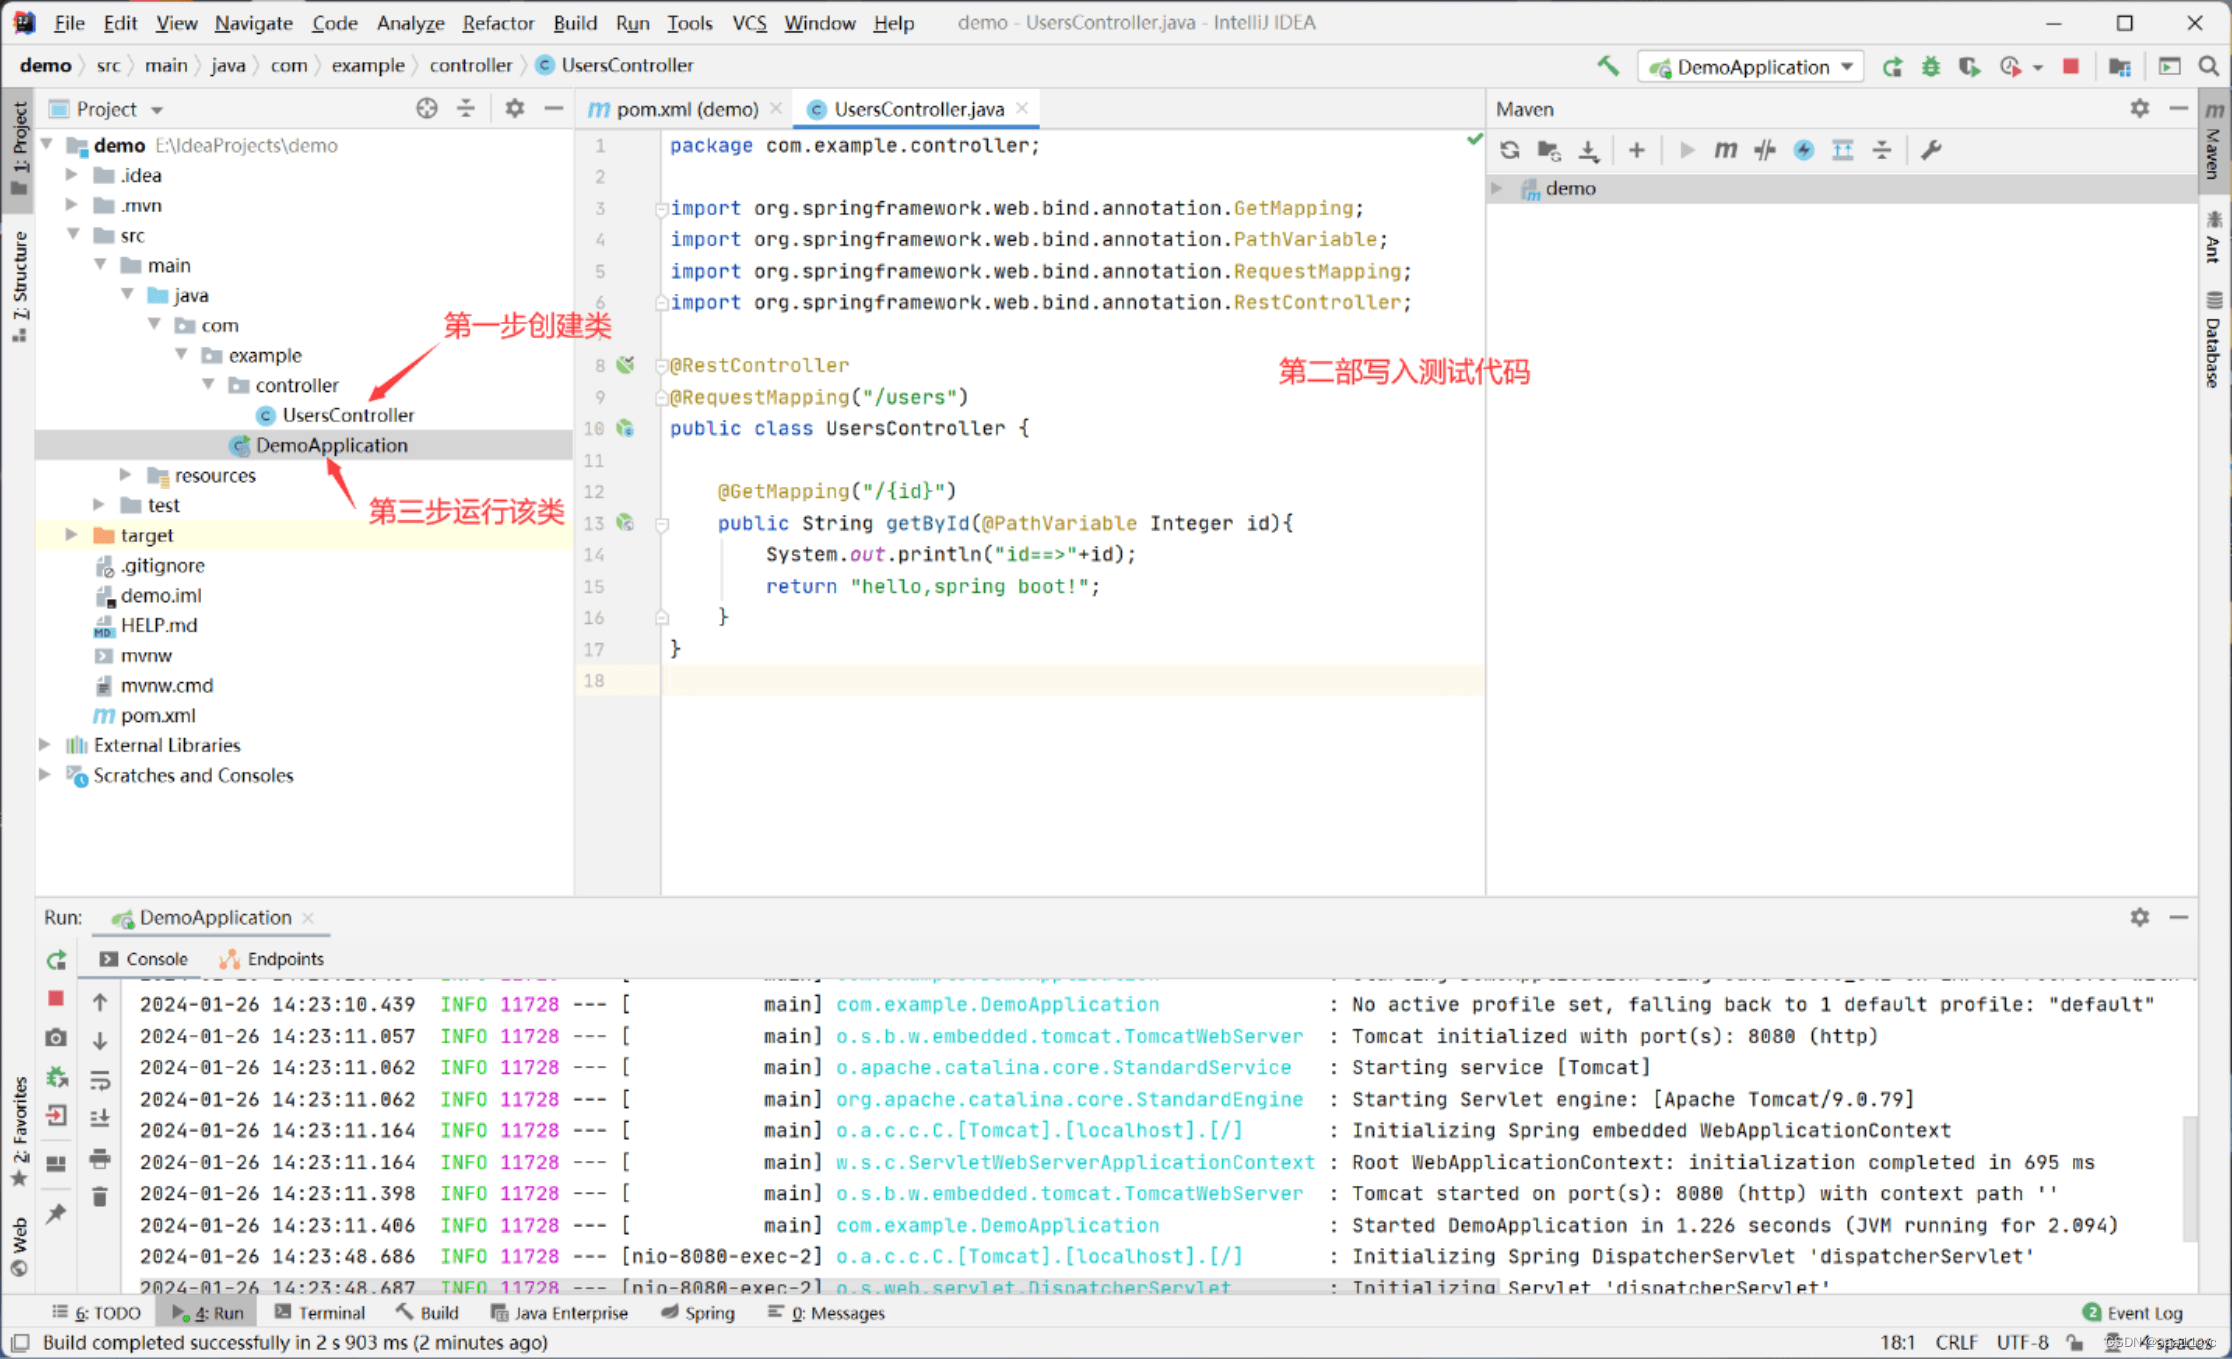Toggle soft-wrap in the console

[x=100, y=1080]
